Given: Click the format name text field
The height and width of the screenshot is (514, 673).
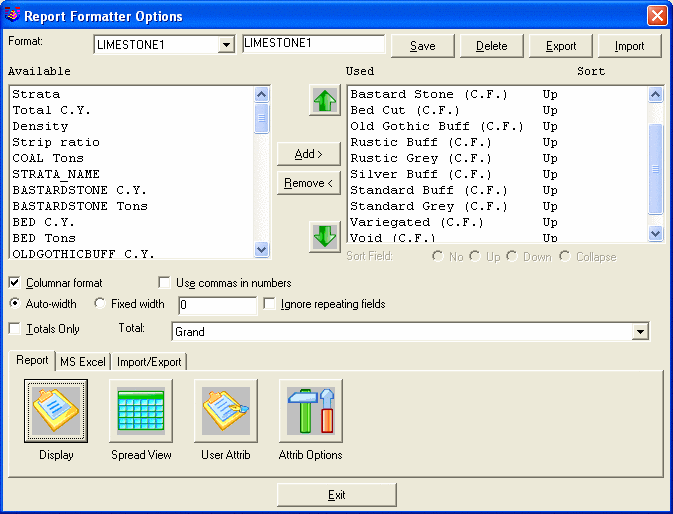Looking at the screenshot, I should 314,43.
